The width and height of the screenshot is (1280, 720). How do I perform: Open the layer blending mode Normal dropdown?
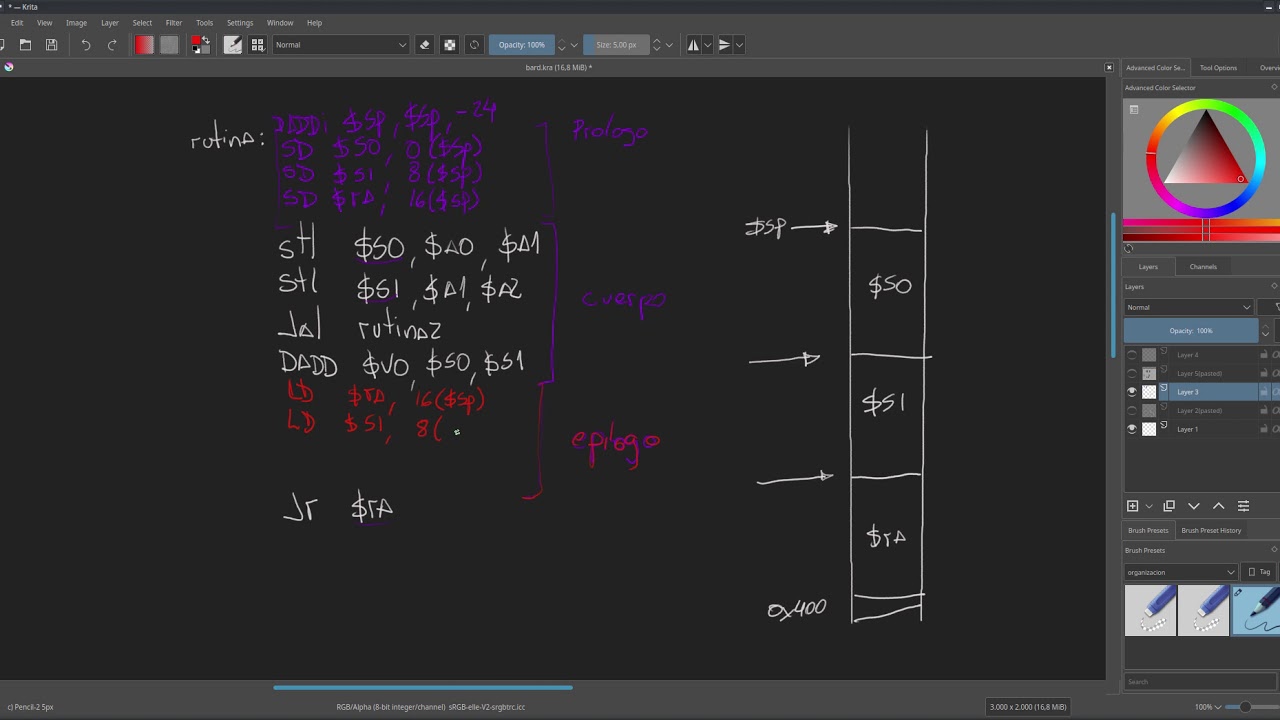(1189, 307)
